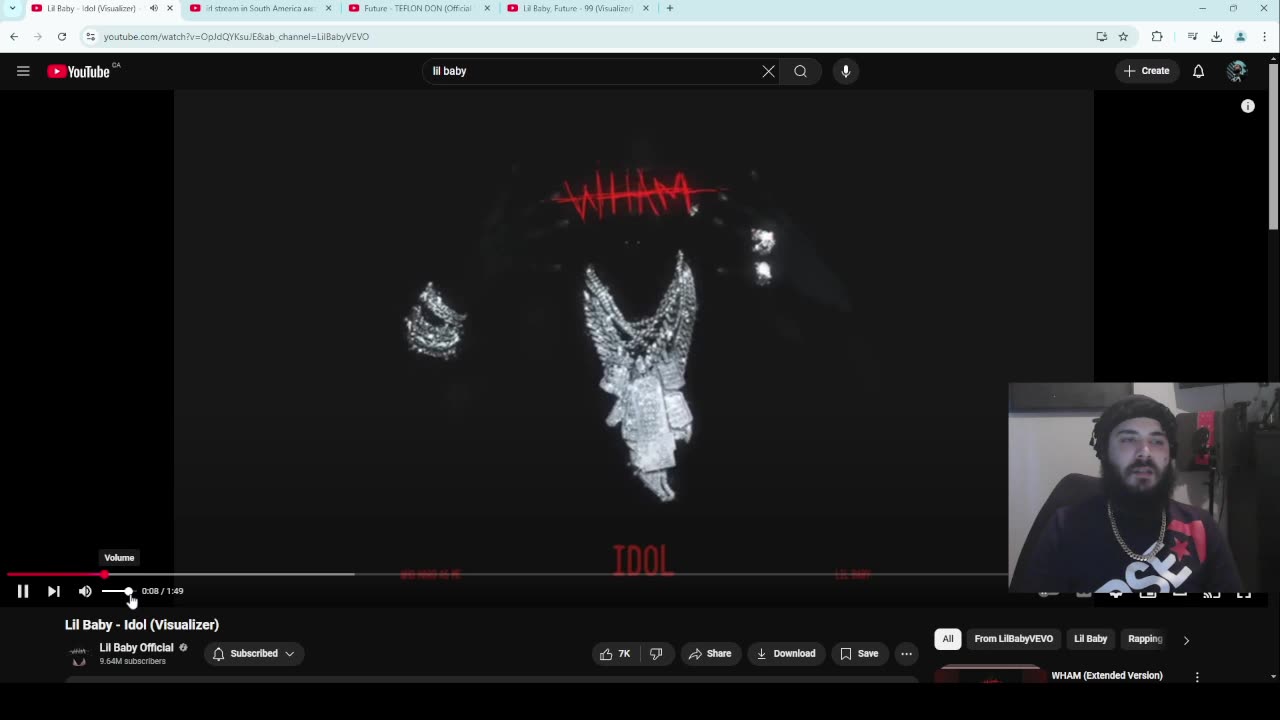Go back in browser history

pyautogui.click(x=14, y=36)
